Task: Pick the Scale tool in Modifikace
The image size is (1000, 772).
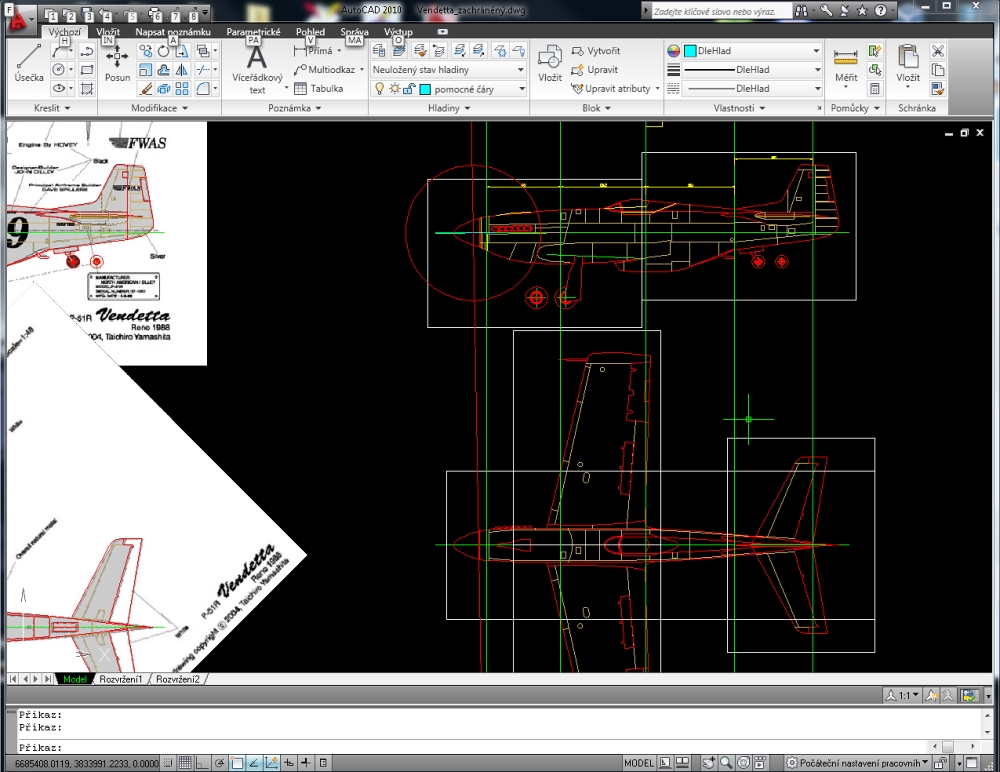Action: (145, 70)
